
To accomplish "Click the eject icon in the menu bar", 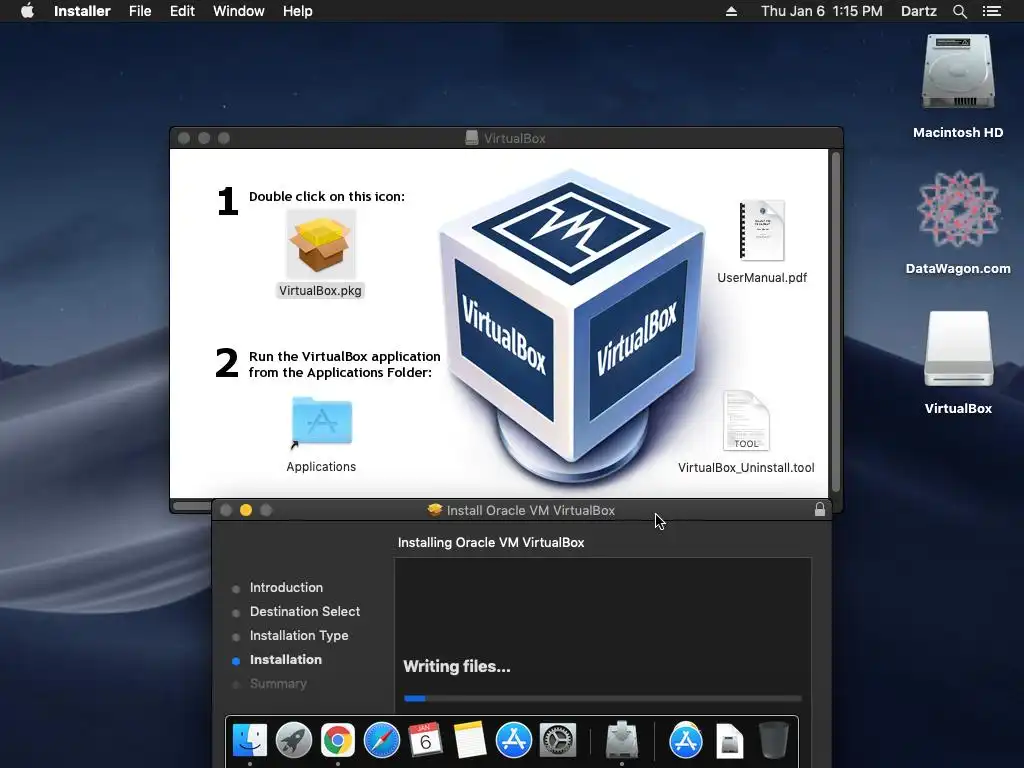I will point(731,11).
